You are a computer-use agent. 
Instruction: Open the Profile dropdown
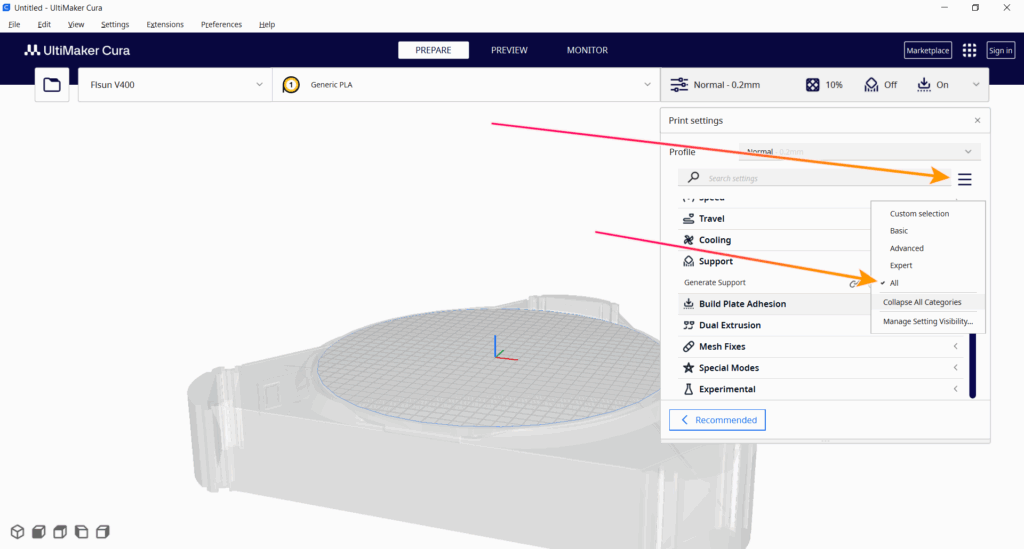[x=859, y=151]
